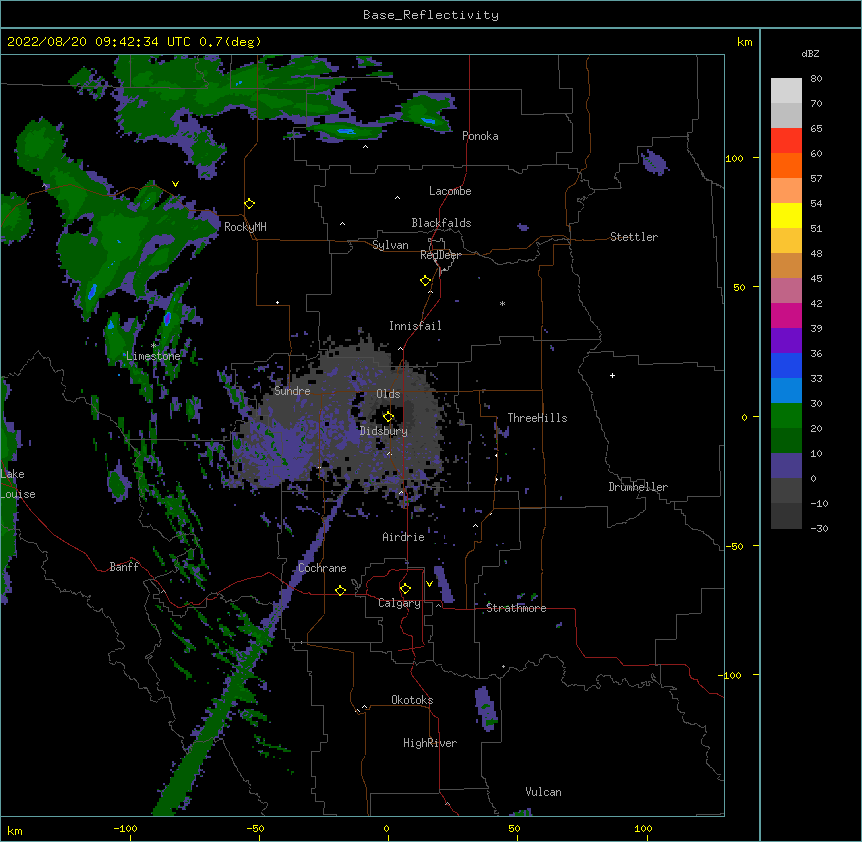Pick the pink 42 dBZ legend swatch
Screen dimensions: 862x842
coord(786,290)
